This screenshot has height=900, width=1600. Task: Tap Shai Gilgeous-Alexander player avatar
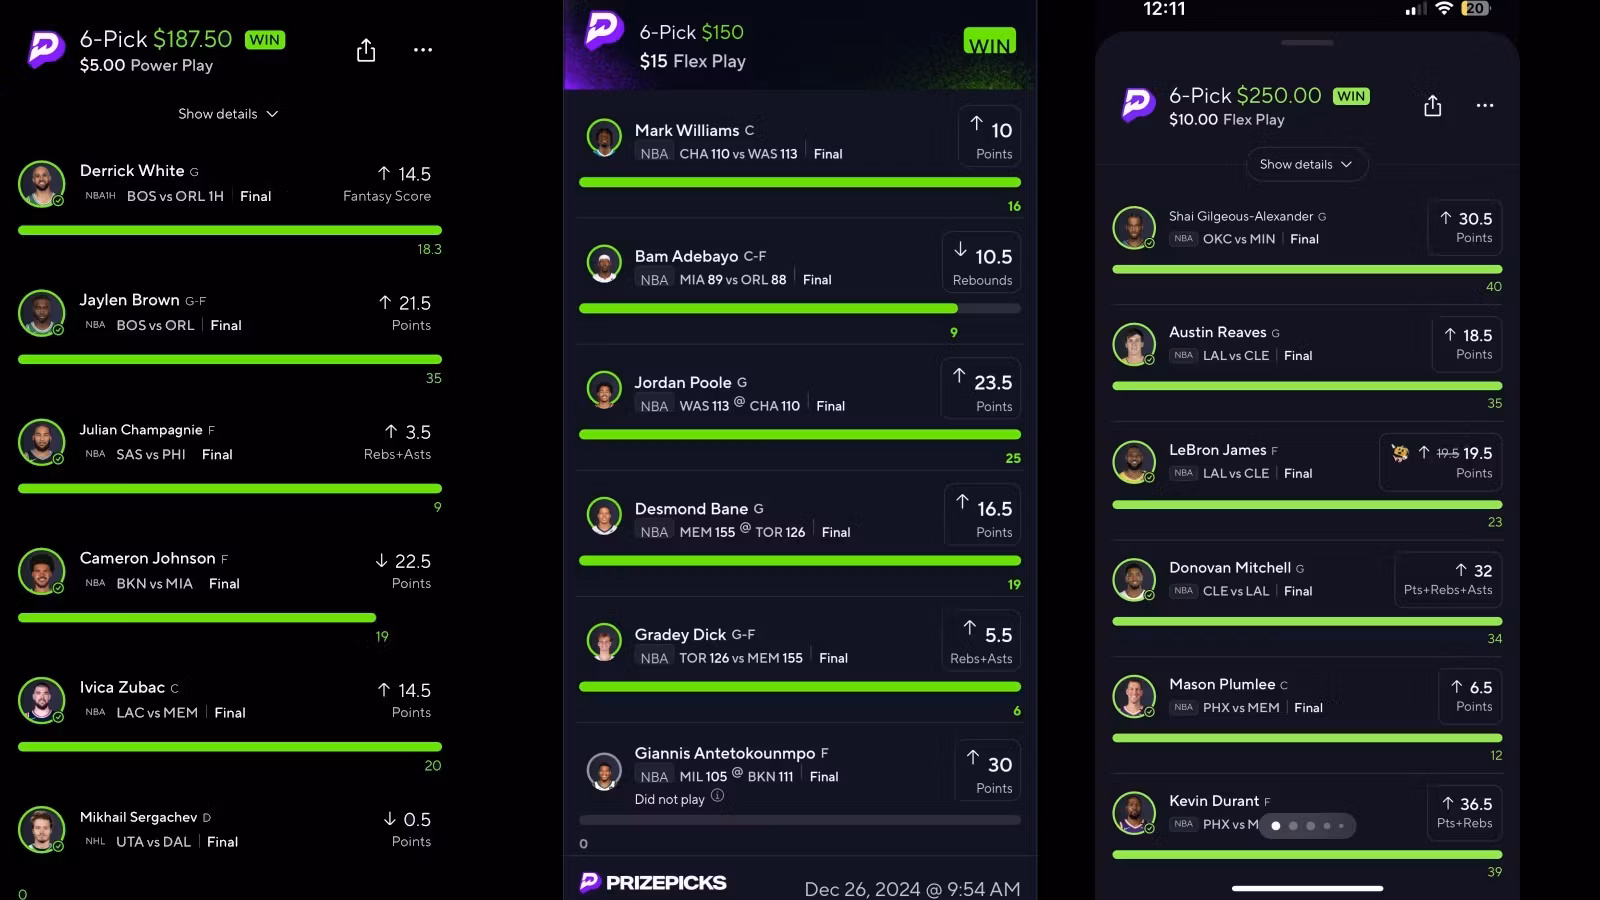tap(1134, 228)
